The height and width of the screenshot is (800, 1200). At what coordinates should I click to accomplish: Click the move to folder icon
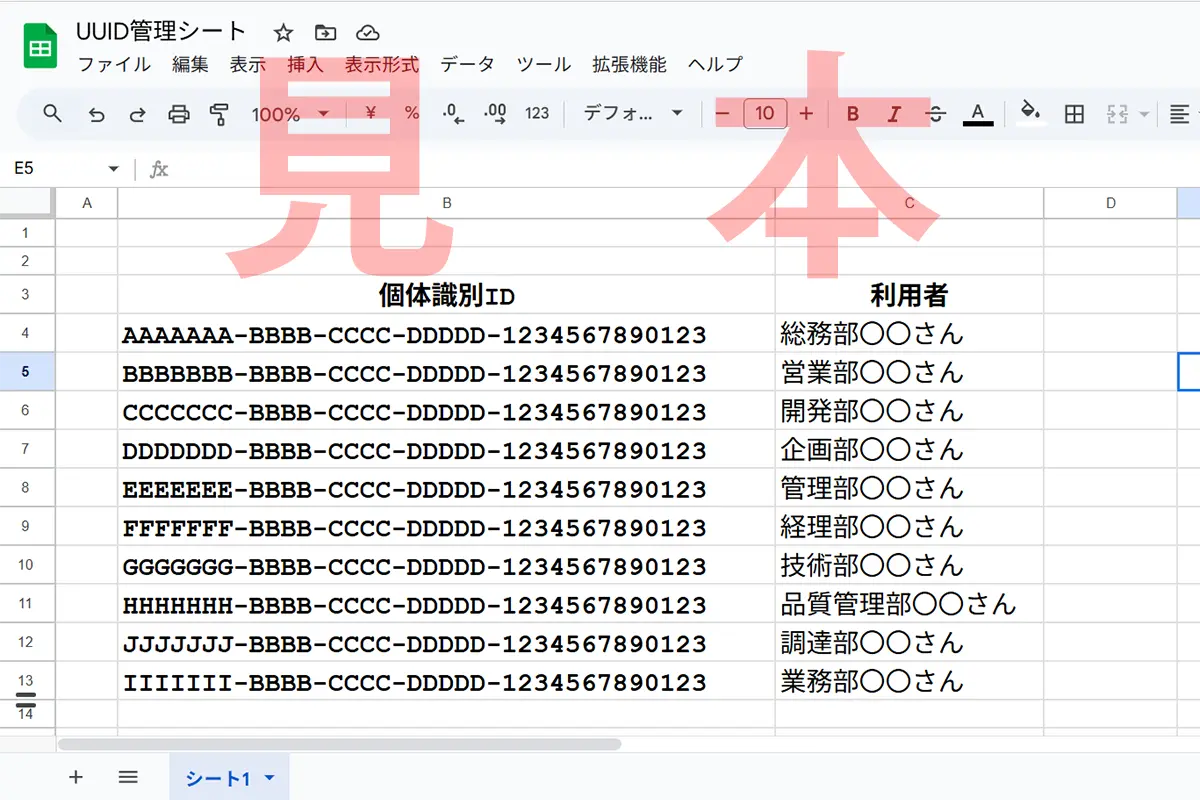click(x=325, y=33)
